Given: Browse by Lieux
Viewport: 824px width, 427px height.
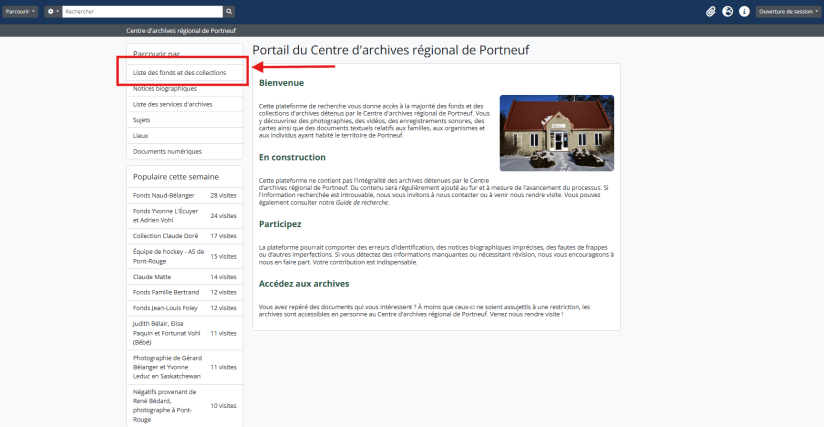Looking at the screenshot, I should coord(141,135).
